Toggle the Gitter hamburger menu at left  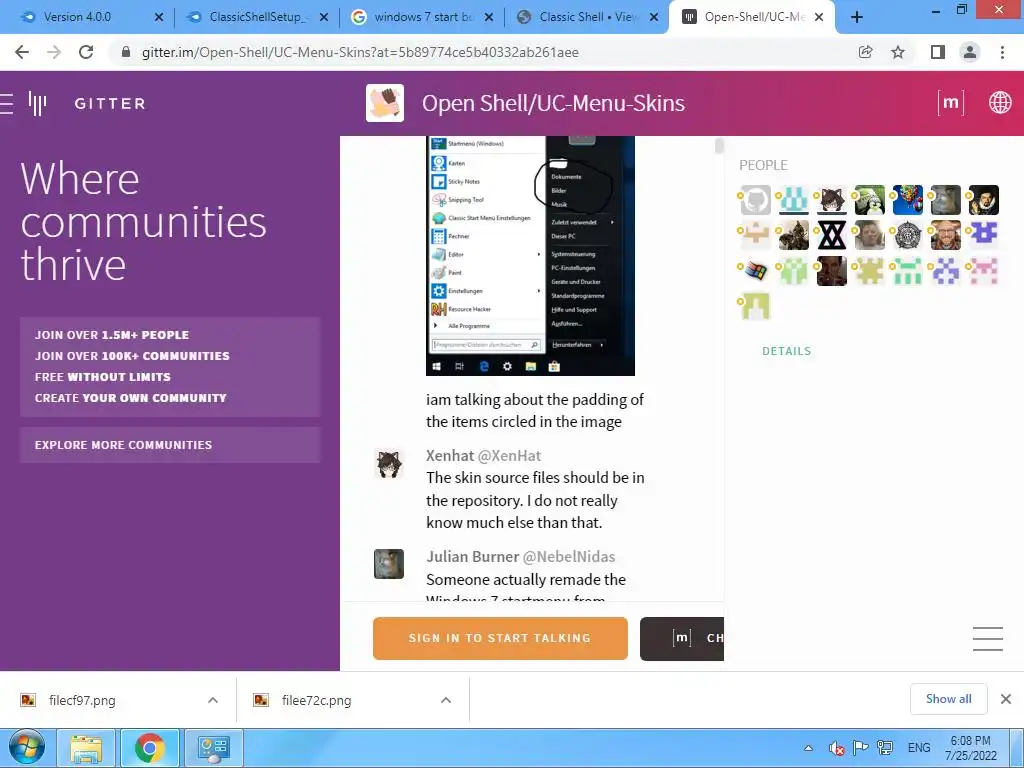(7, 103)
